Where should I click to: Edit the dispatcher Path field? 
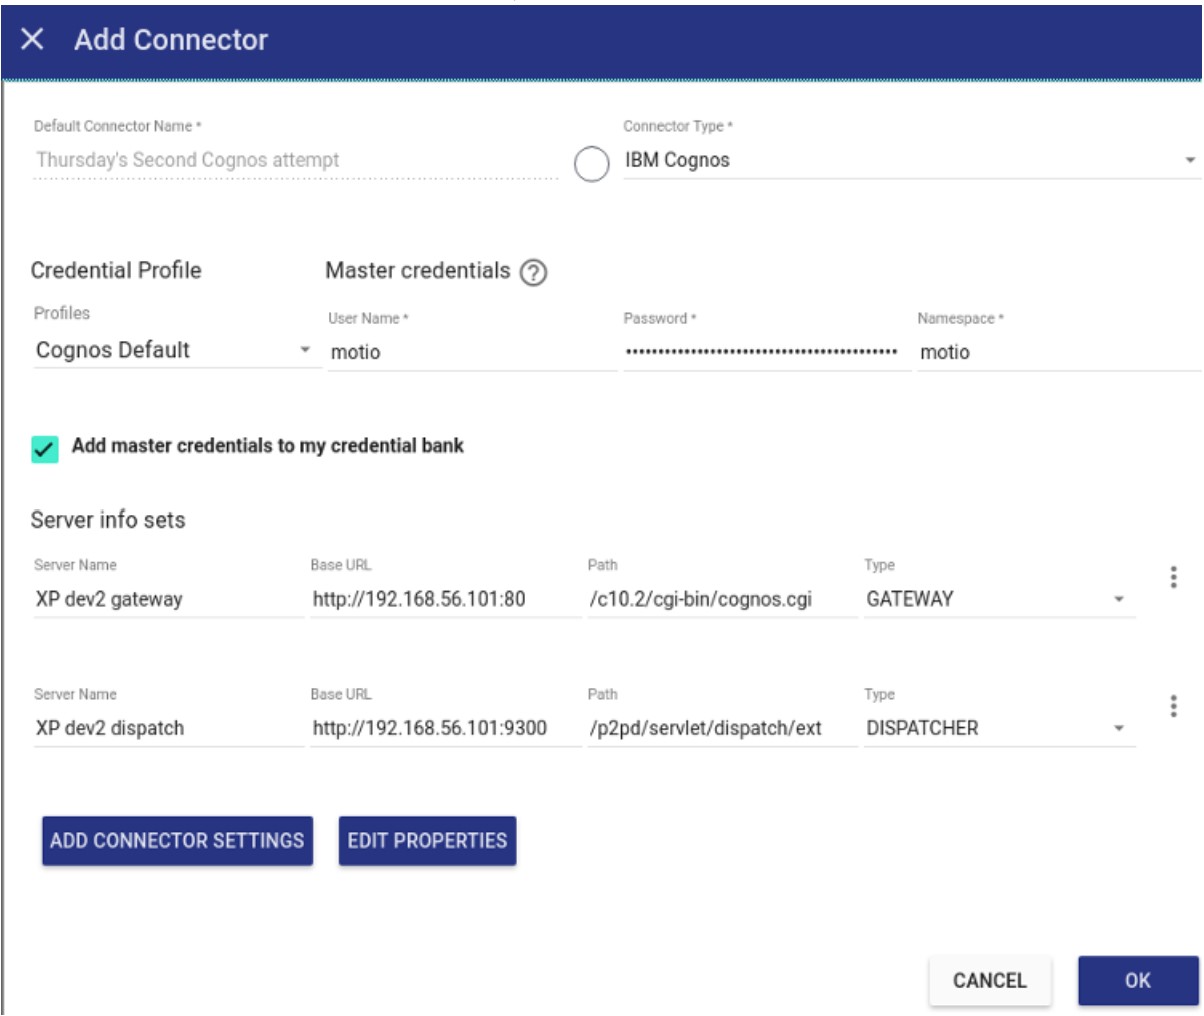[720, 728]
